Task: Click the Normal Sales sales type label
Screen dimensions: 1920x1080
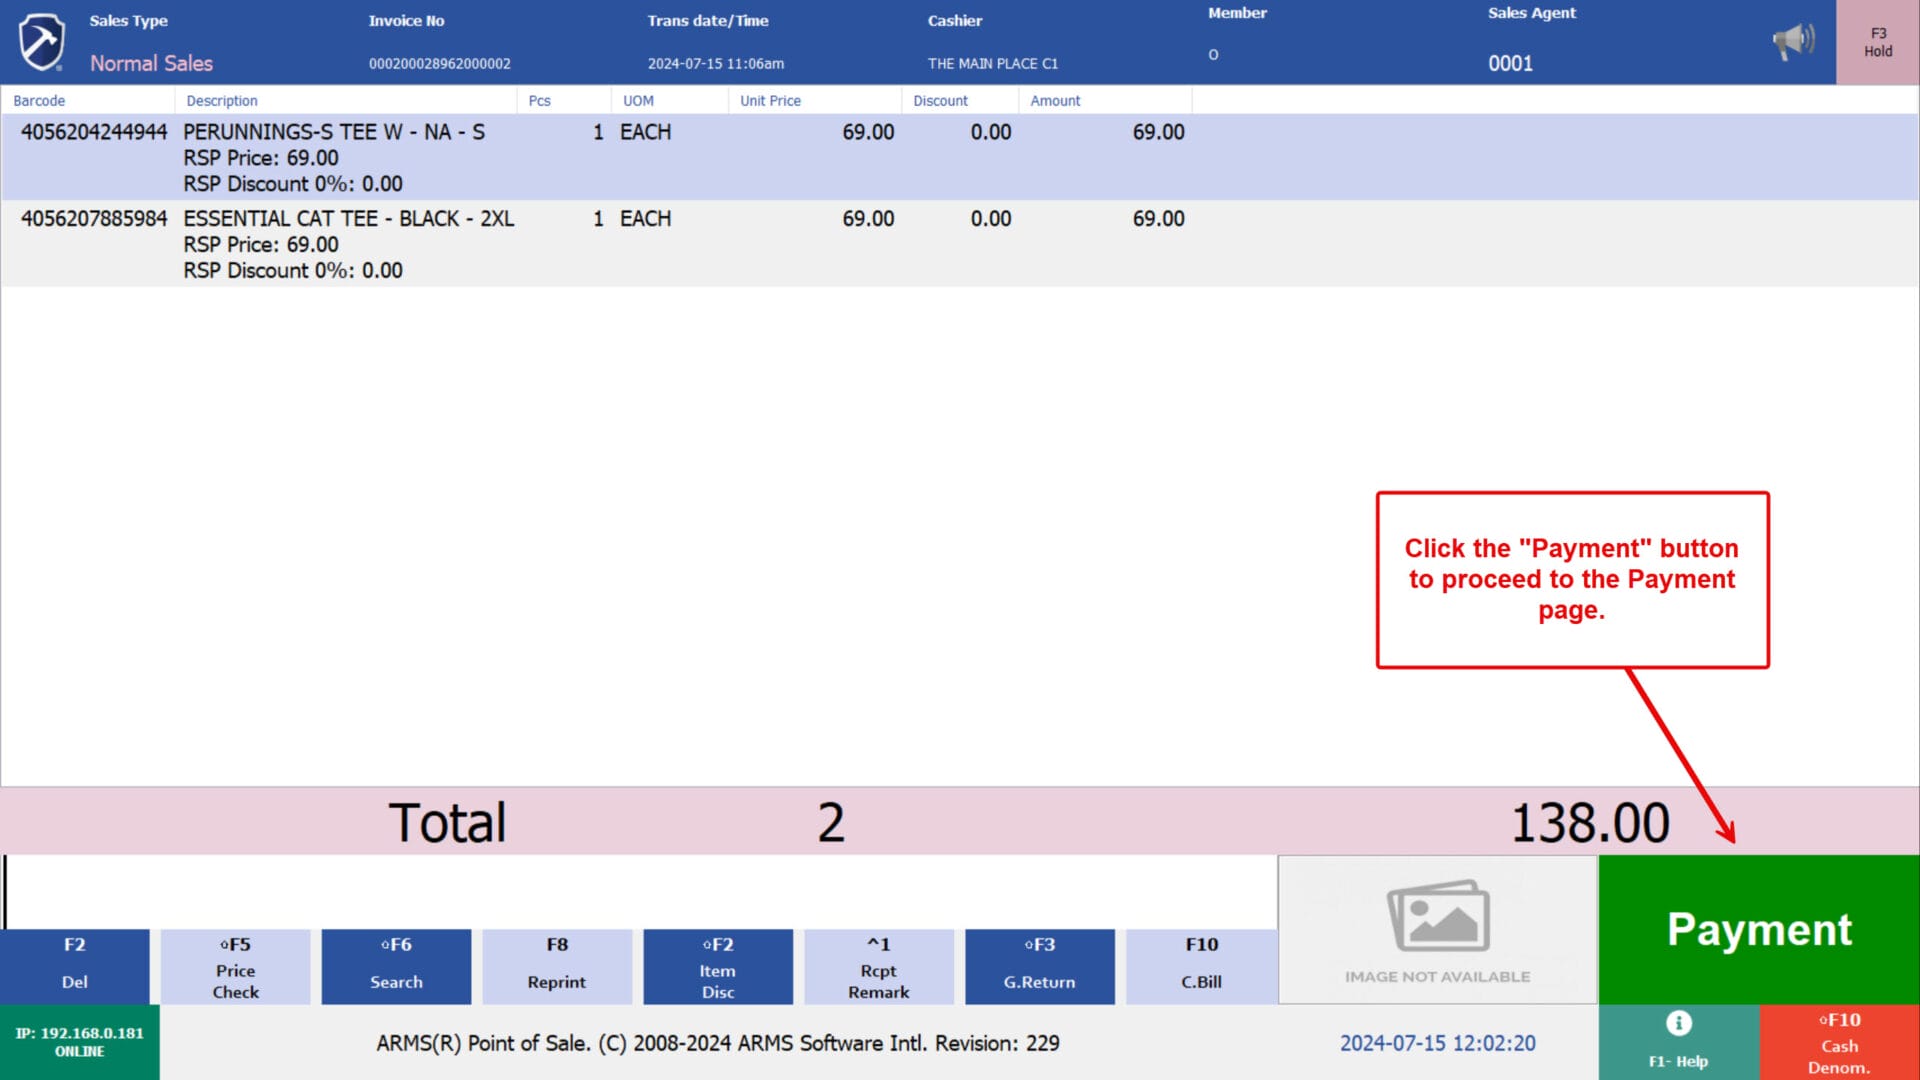Action: click(151, 63)
